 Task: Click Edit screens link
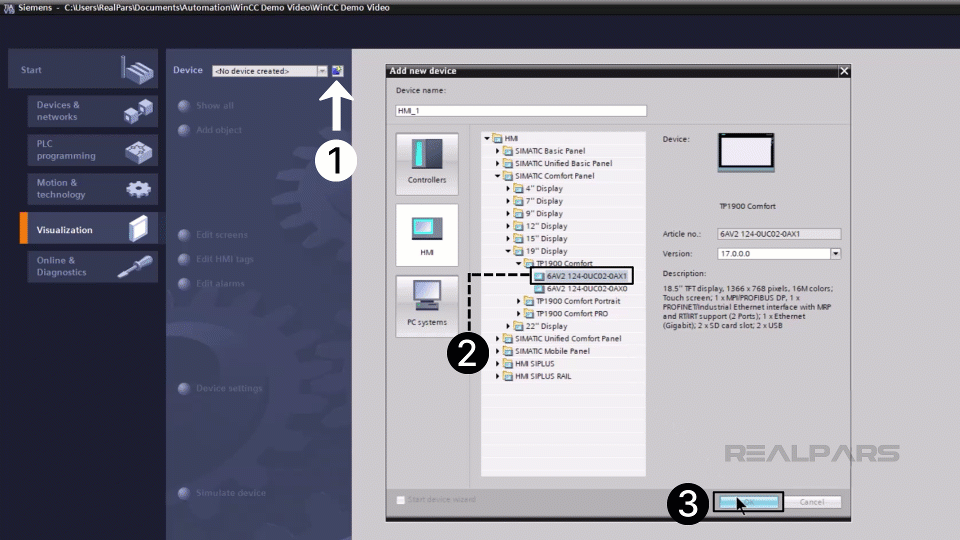(x=222, y=234)
